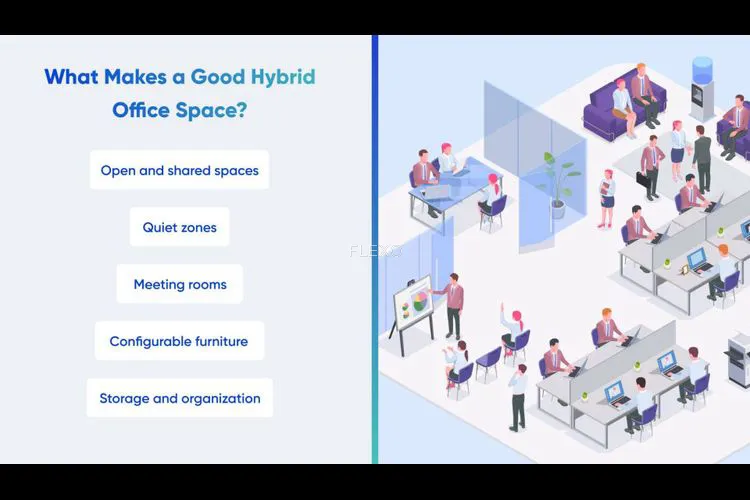Click the "Open and shared spaces" label
The image size is (750, 500).
pos(179,170)
